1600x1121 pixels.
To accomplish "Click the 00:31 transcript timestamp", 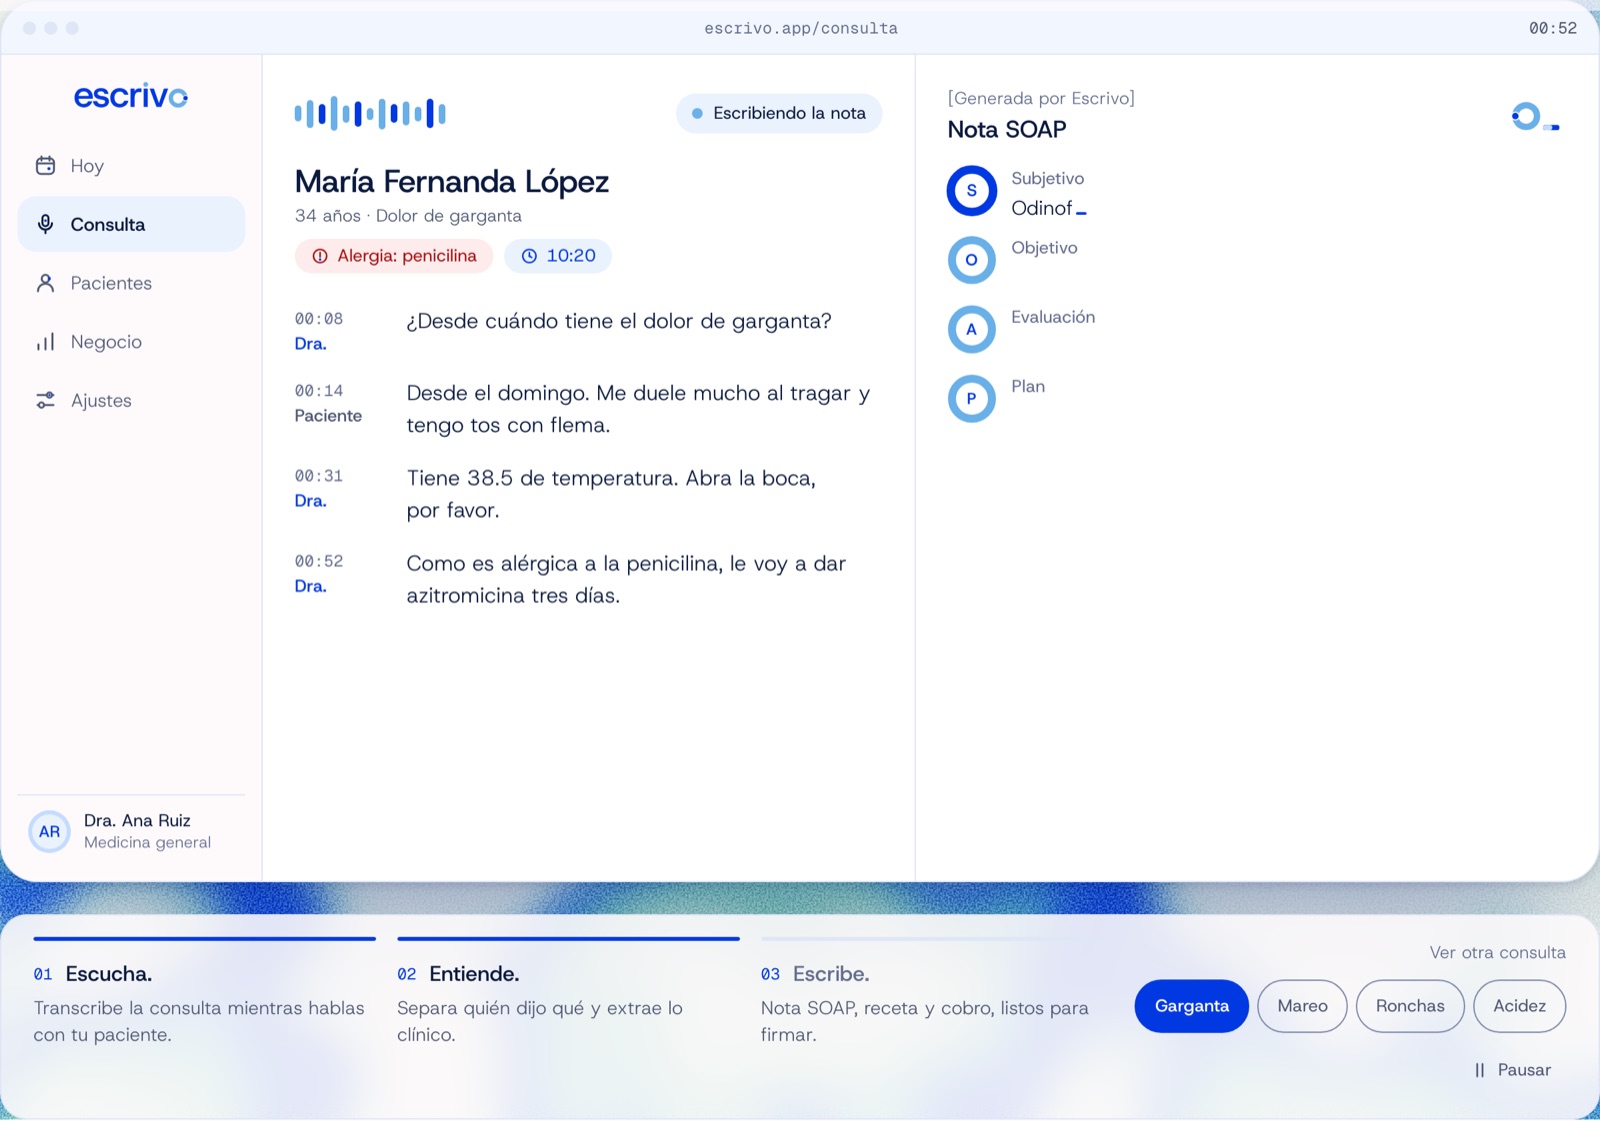I will coord(319,476).
